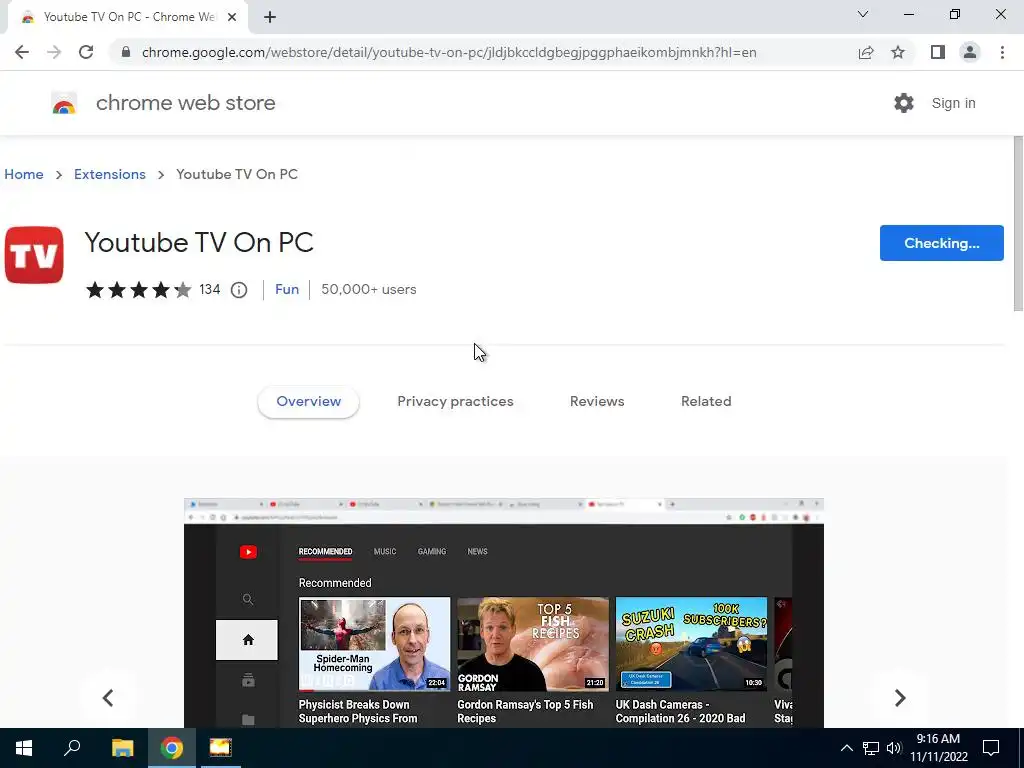Go back with the browser back arrow

point(22,52)
